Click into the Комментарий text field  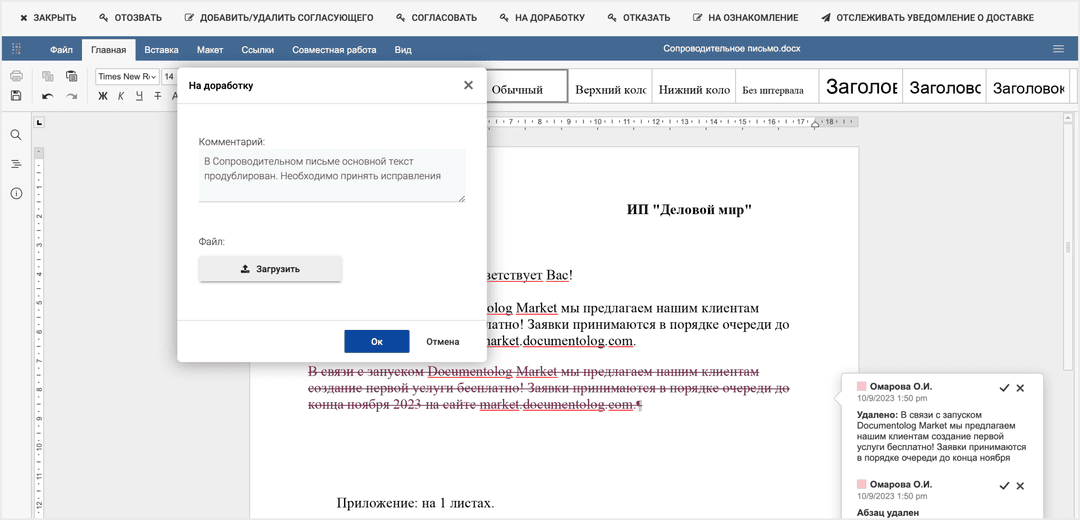(331, 175)
